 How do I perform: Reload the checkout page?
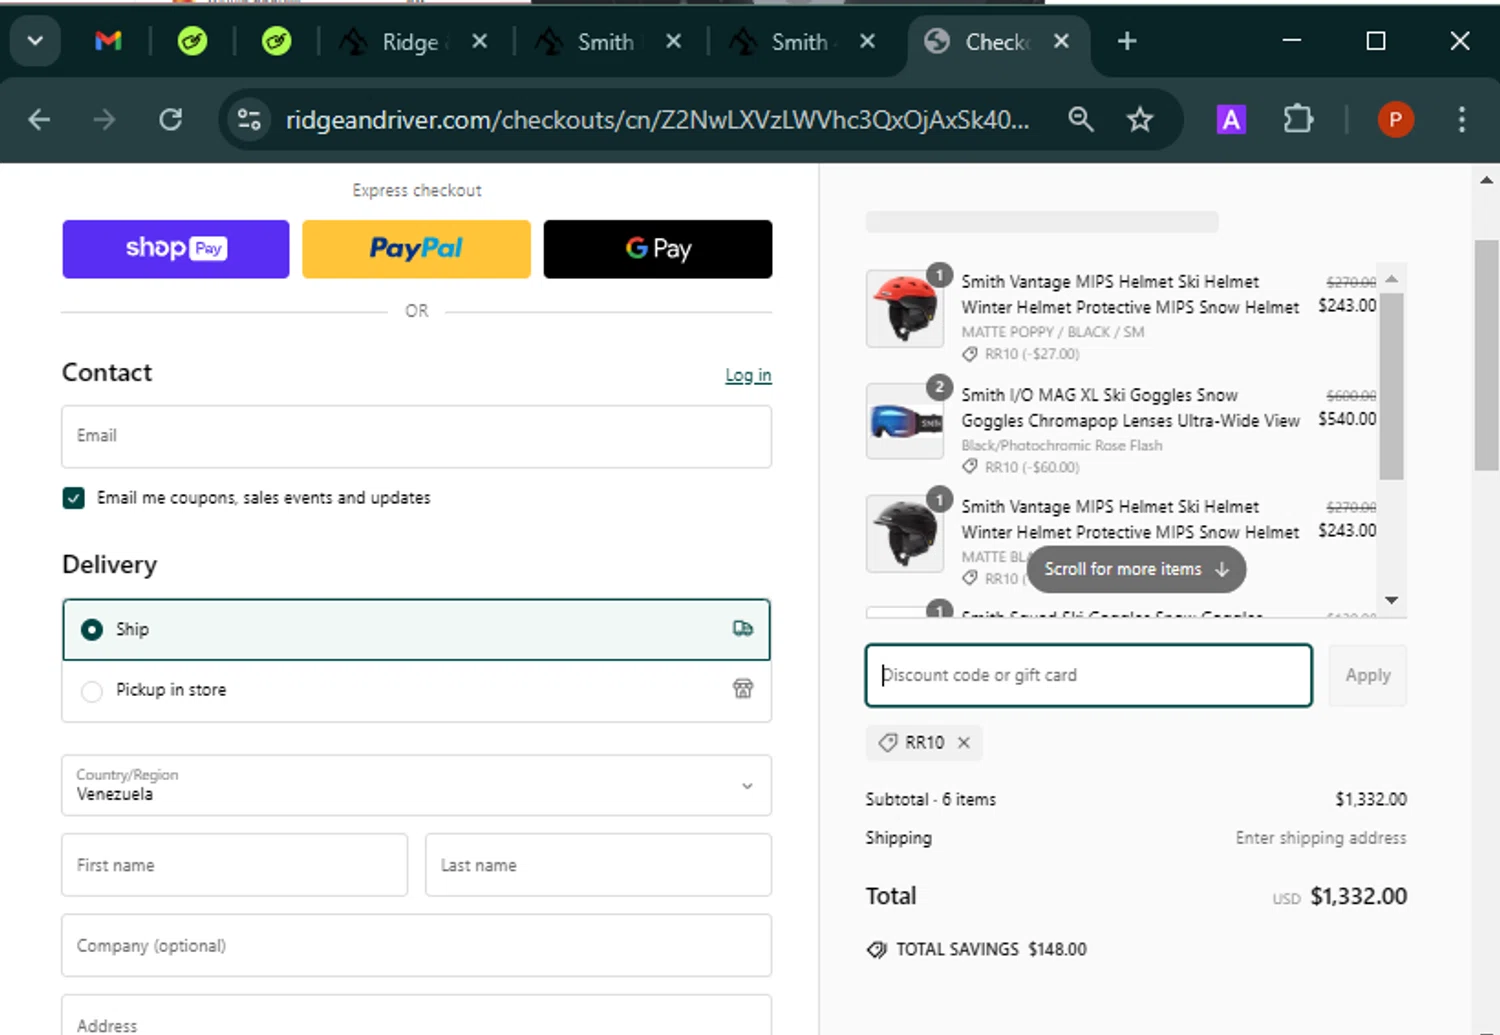tap(171, 120)
